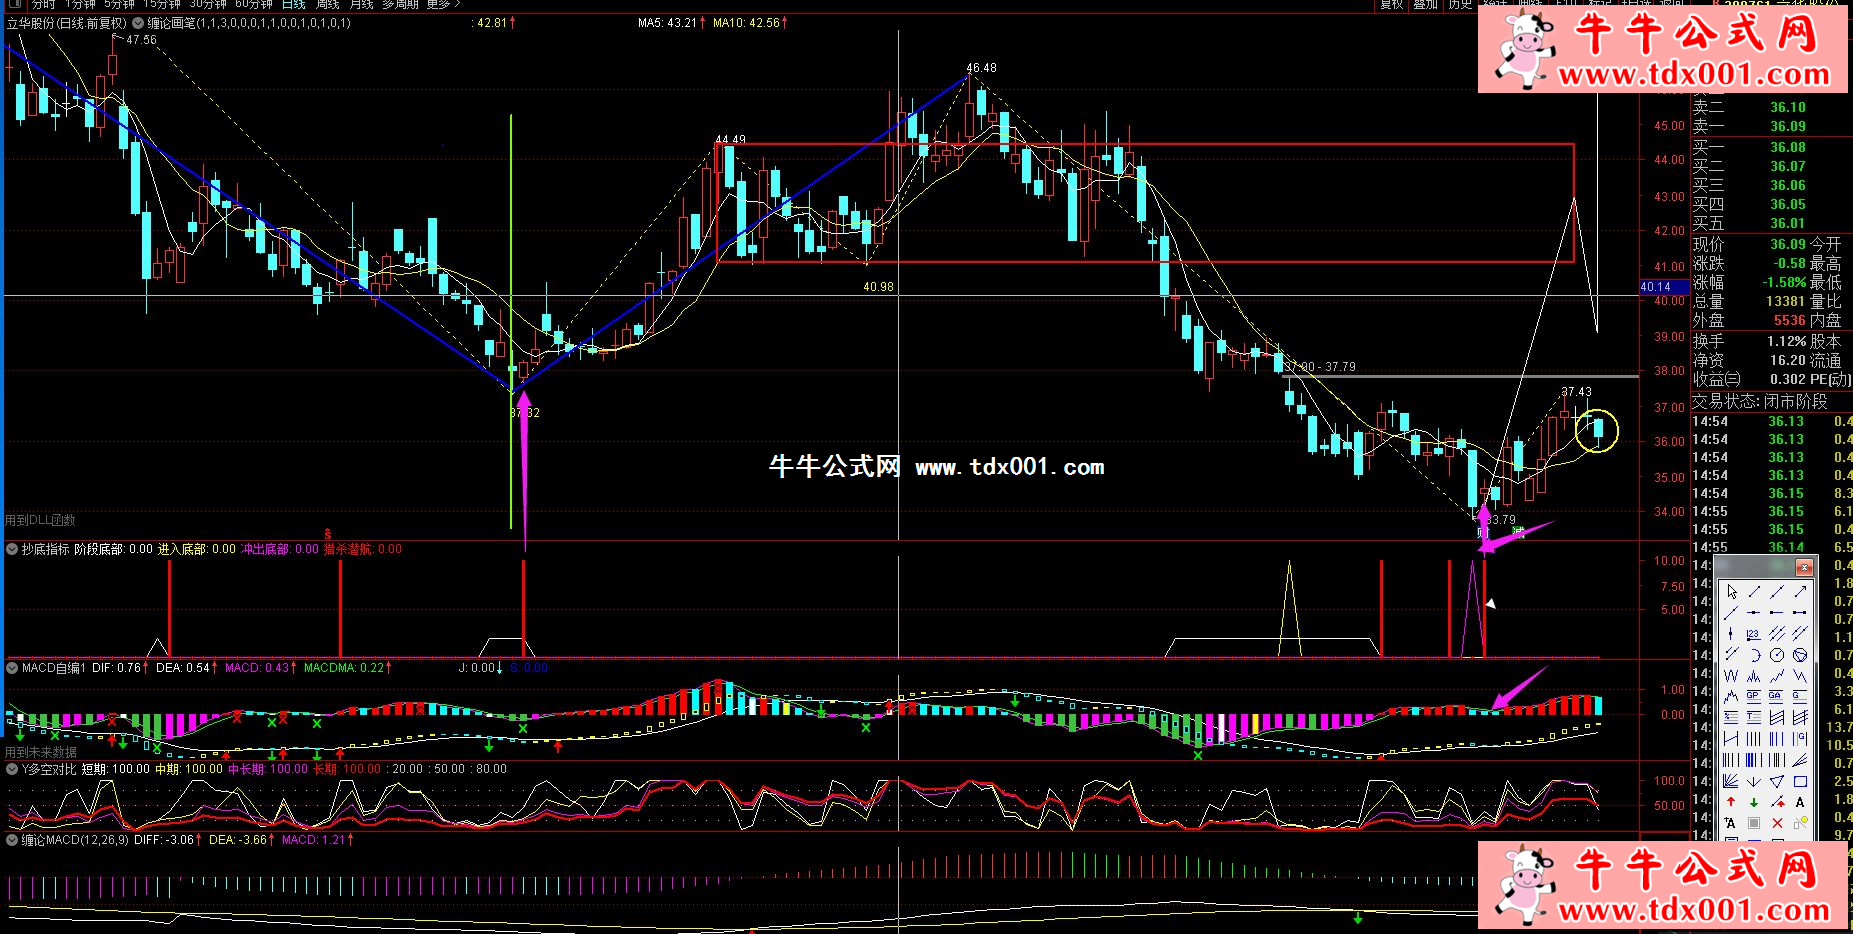1853x934 pixels.
Task: Click the 买五 price 36.01
Action: coord(1788,223)
